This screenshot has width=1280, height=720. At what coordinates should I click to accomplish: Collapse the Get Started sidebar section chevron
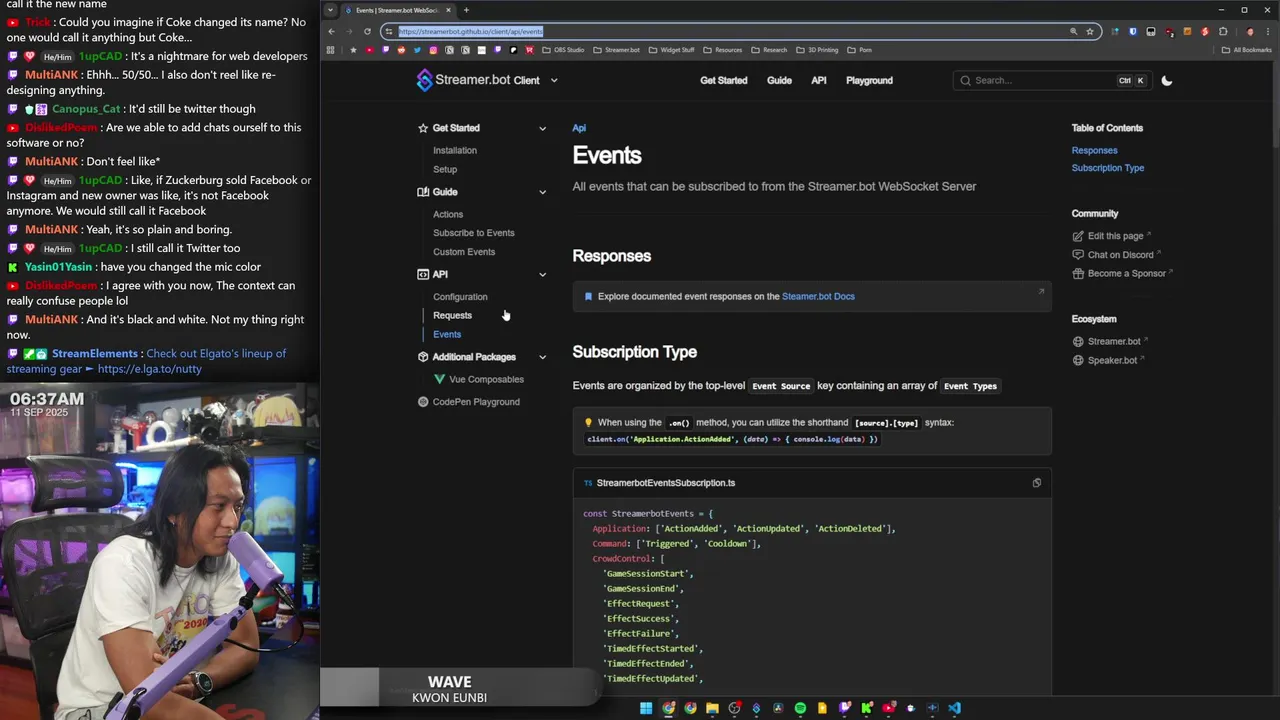click(543, 128)
